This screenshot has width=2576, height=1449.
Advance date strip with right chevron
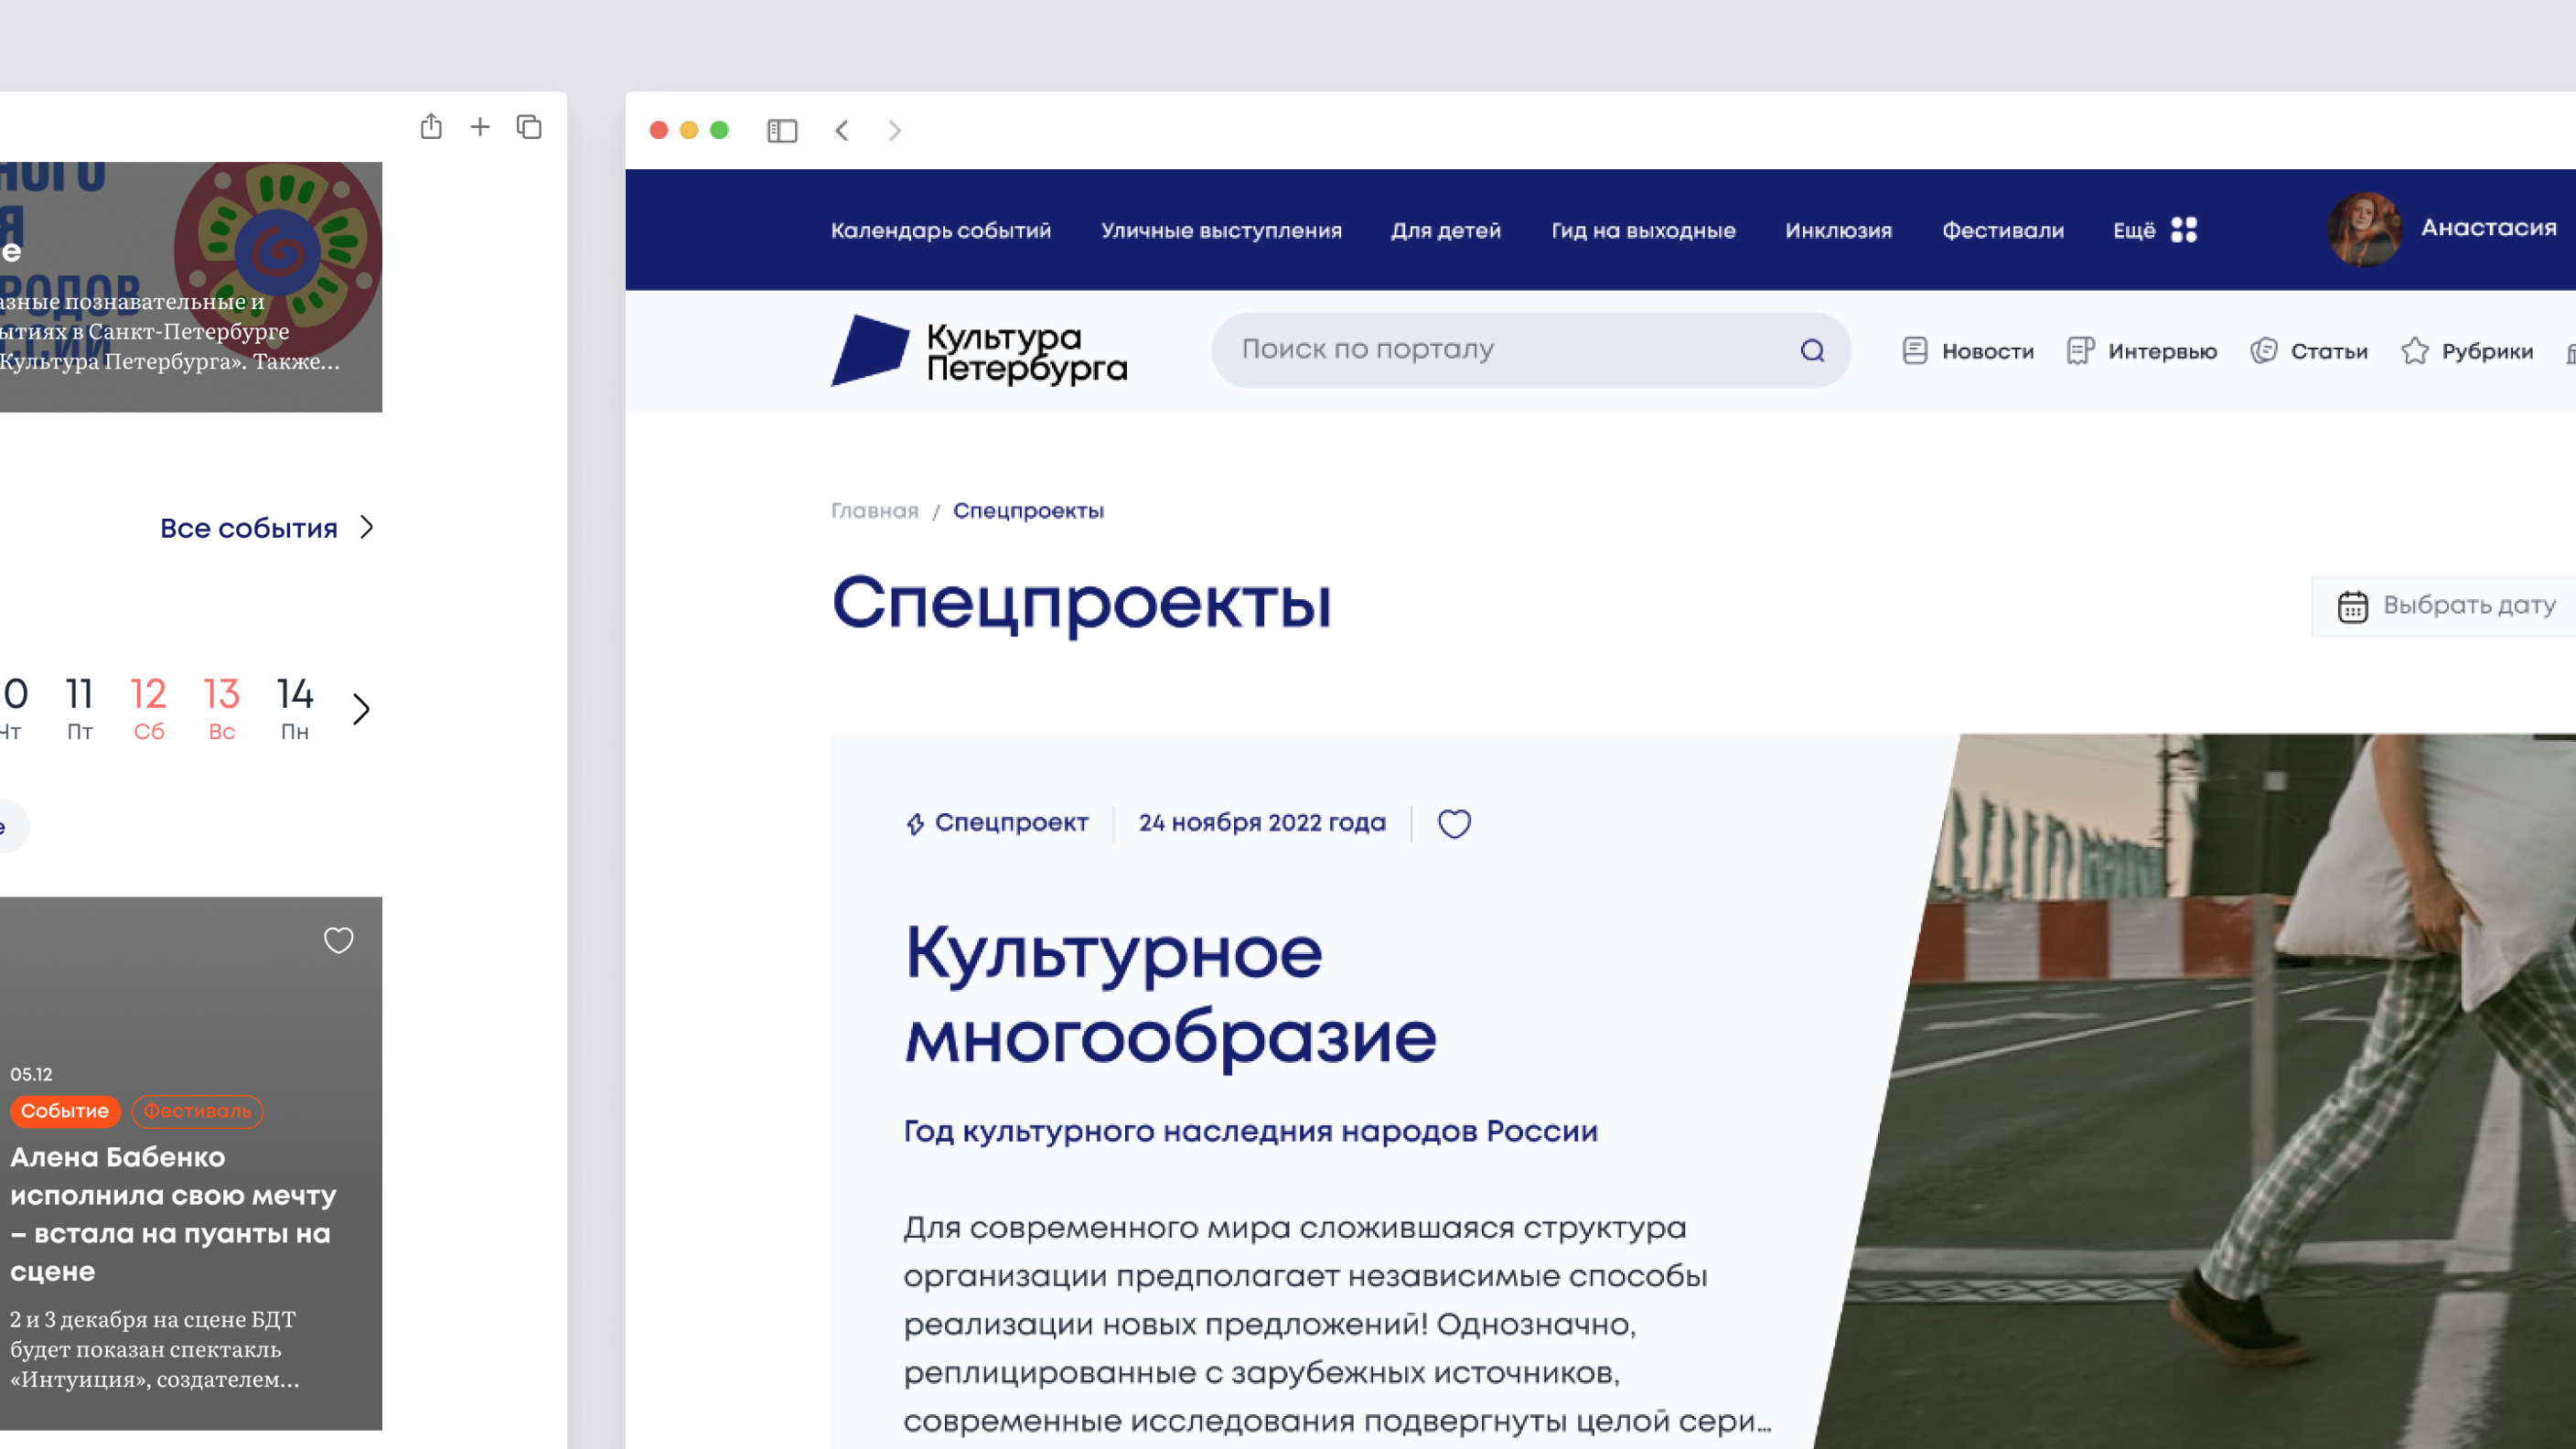362,709
